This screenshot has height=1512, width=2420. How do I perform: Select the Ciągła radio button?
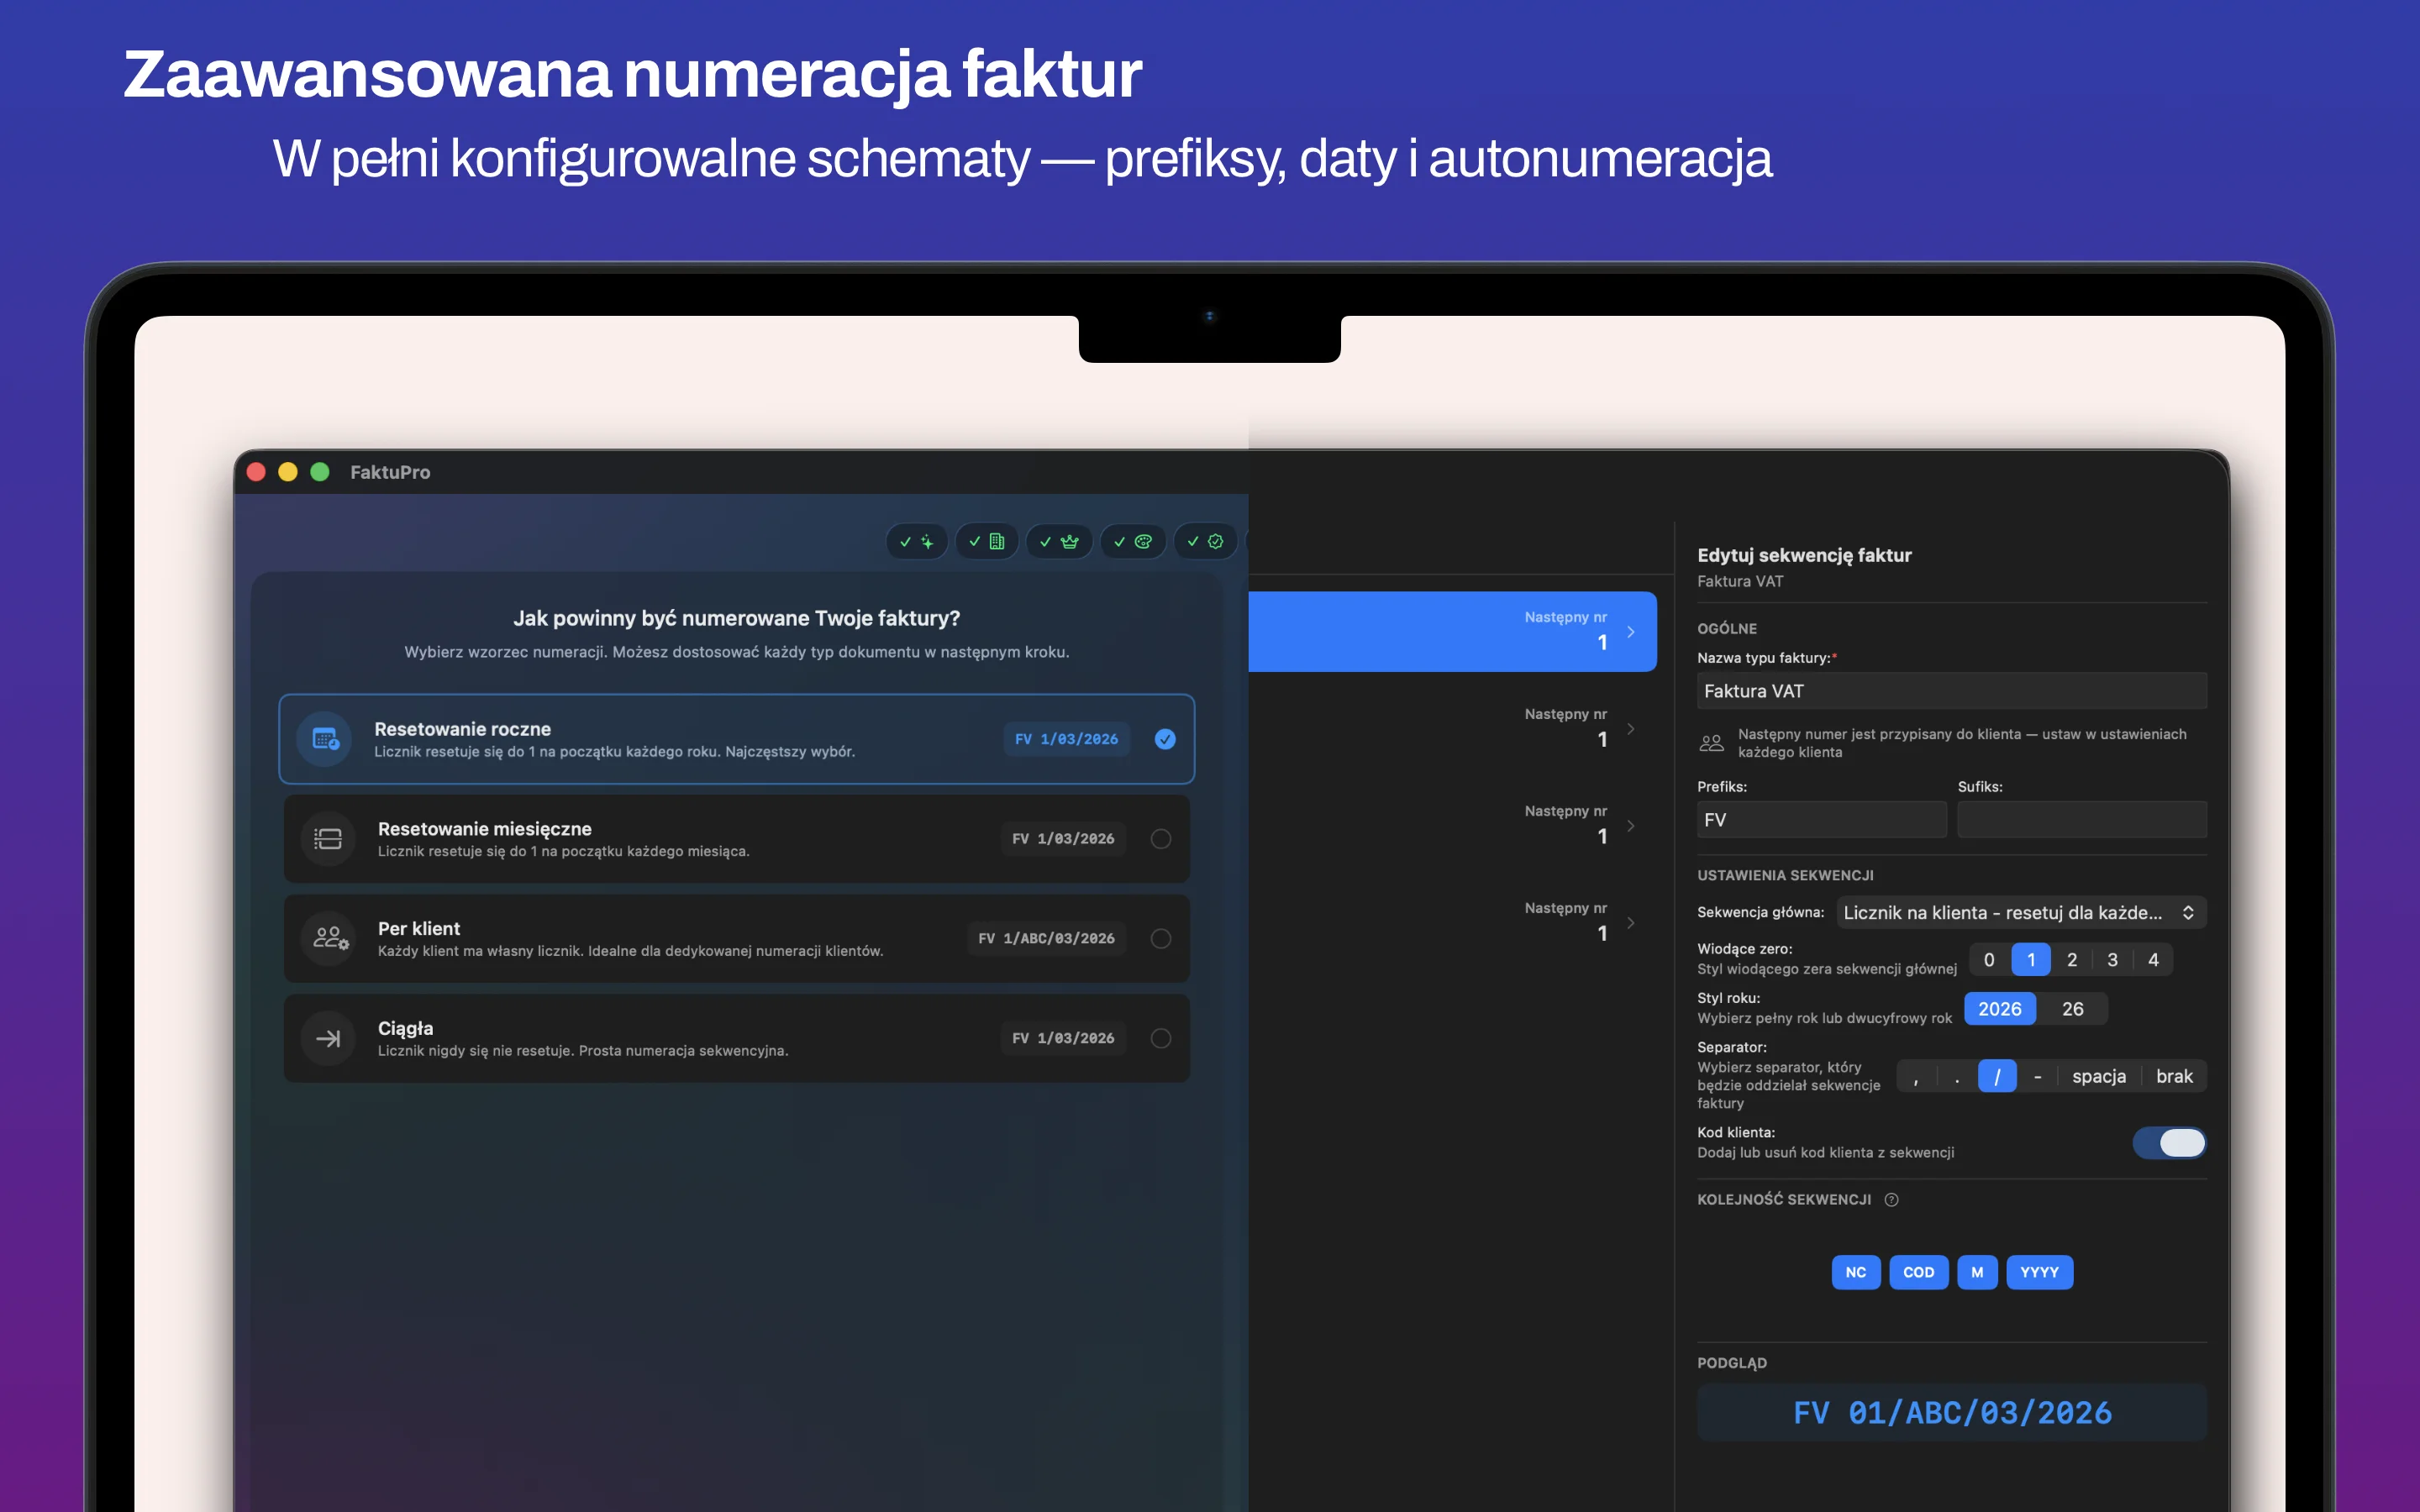tap(1160, 1038)
